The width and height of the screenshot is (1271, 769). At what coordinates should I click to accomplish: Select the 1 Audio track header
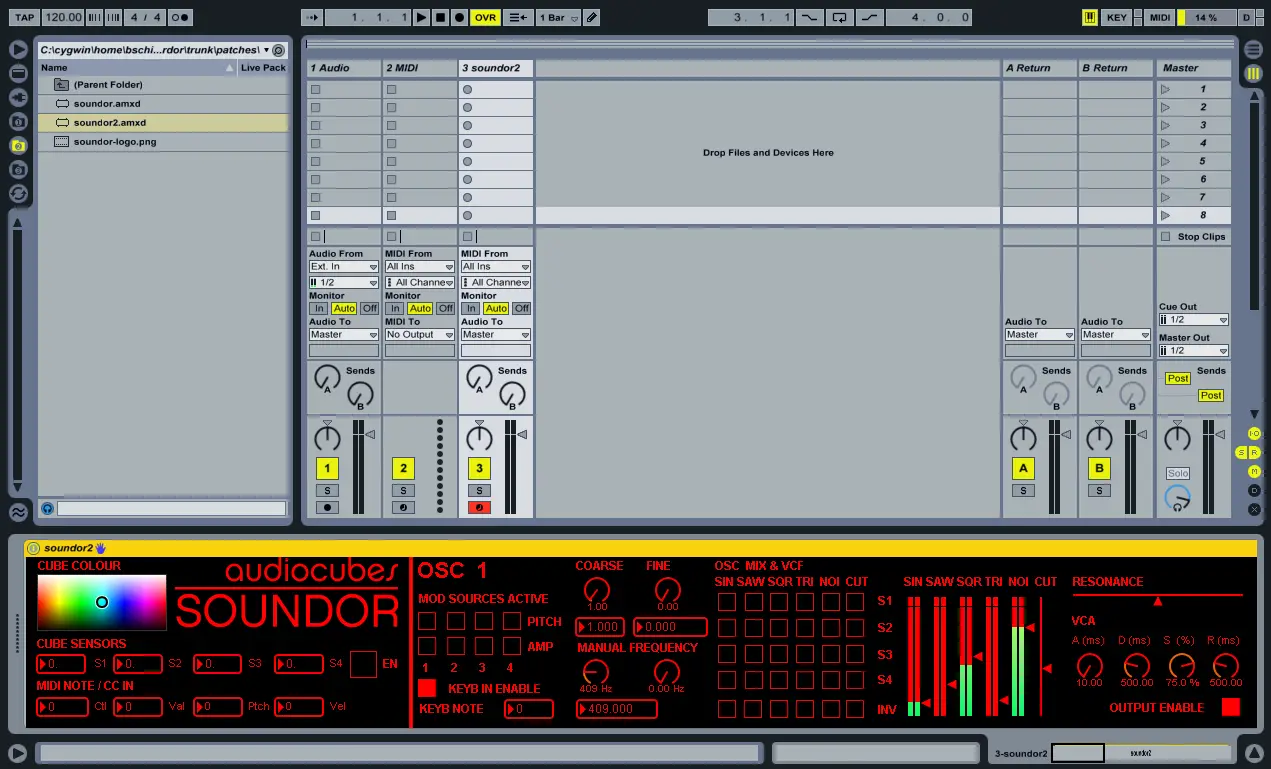pyautogui.click(x=344, y=68)
